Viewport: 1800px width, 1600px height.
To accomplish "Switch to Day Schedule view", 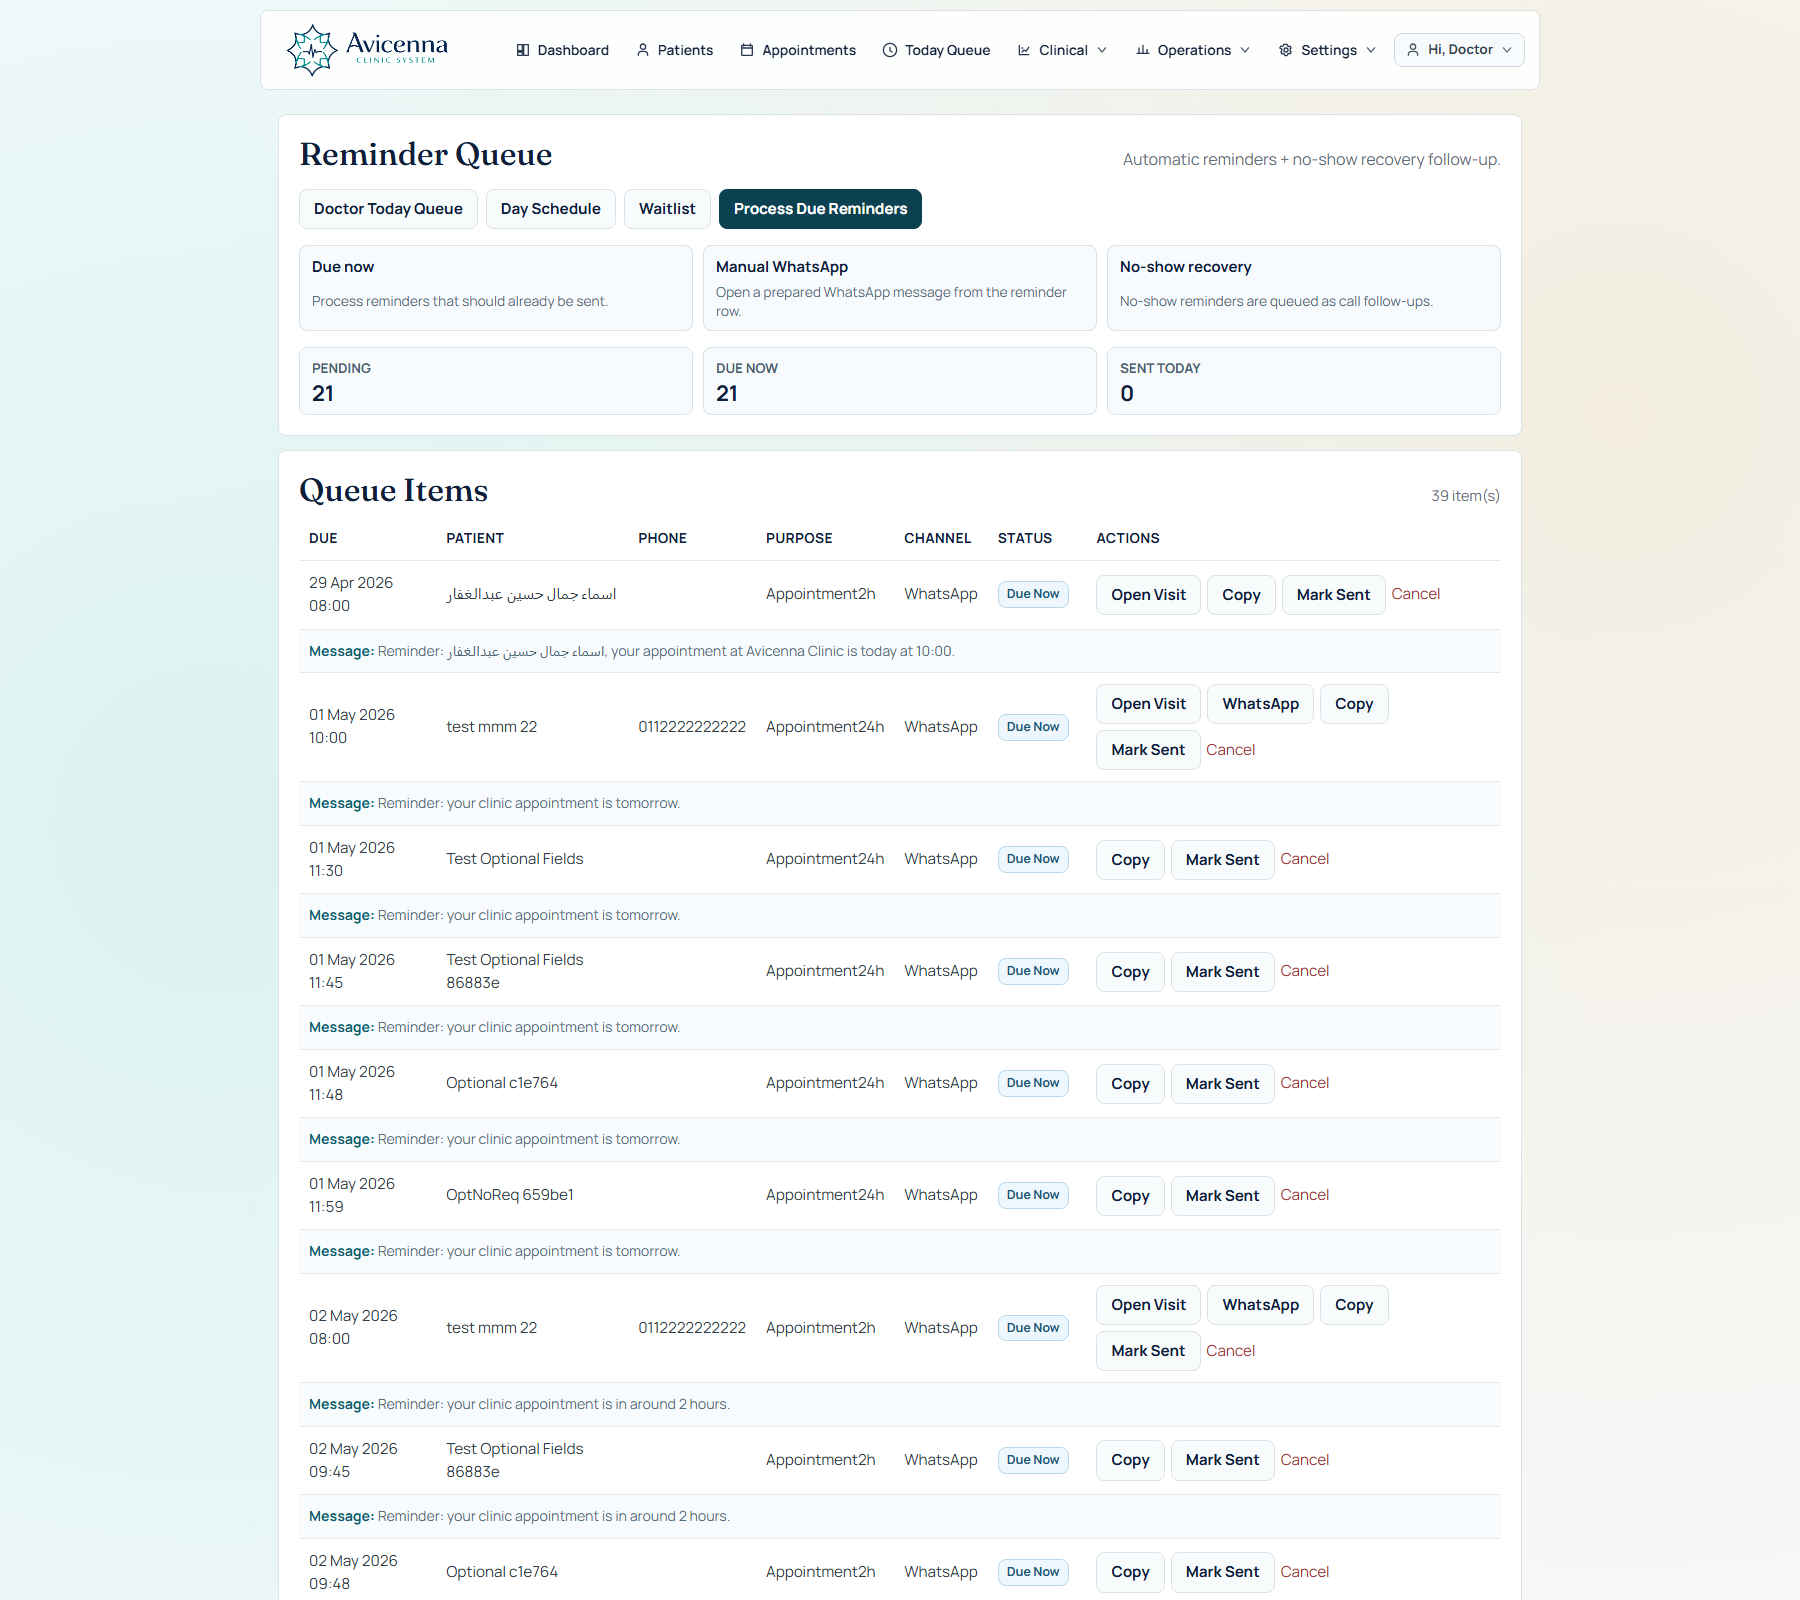I will 551,209.
